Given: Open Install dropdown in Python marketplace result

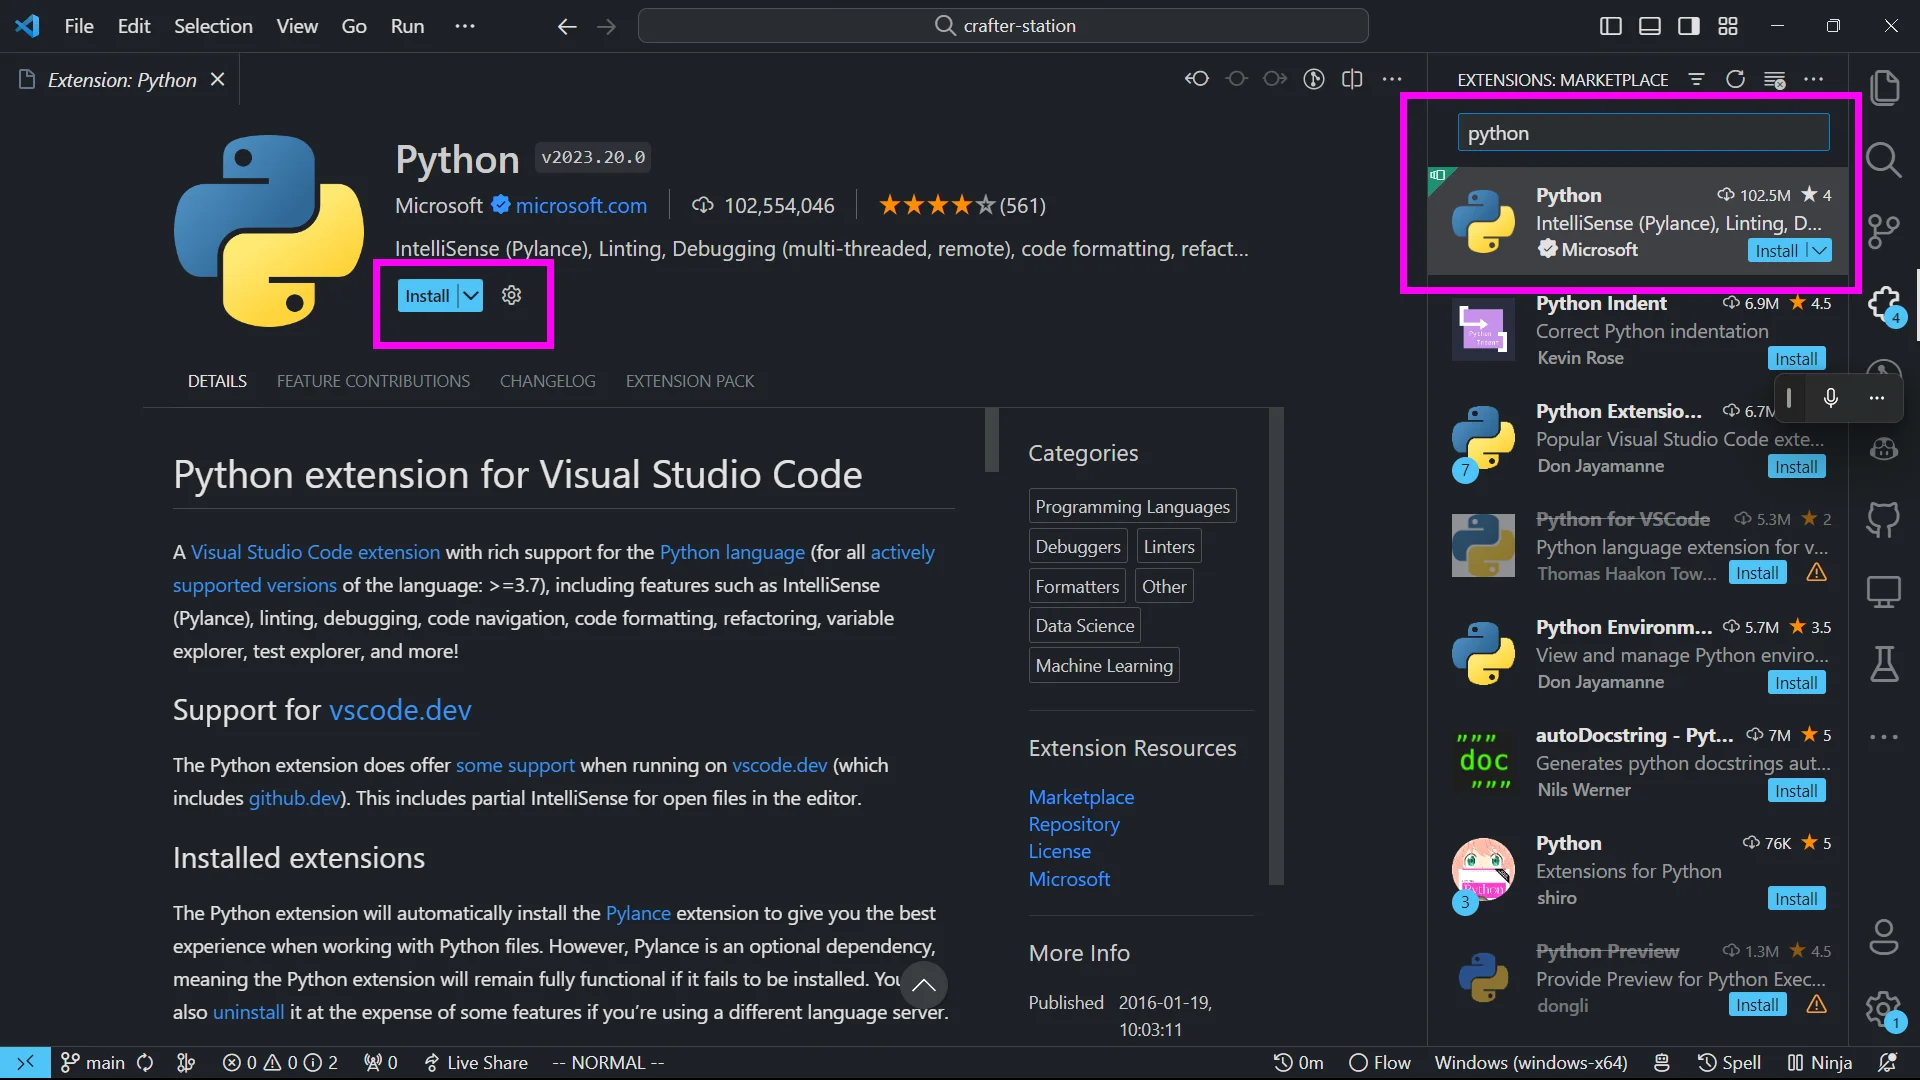Looking at the screenshot, I should 1820,251.
